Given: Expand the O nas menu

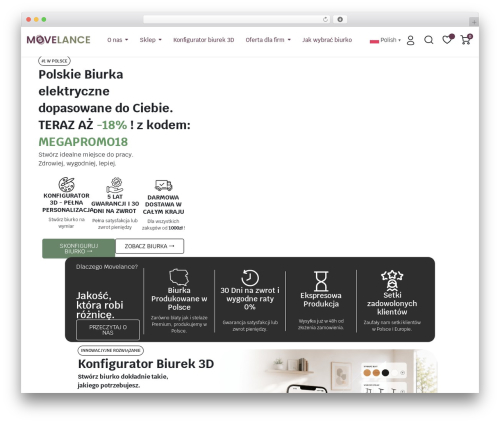Looking at the screenshot, I should (117, 40).
